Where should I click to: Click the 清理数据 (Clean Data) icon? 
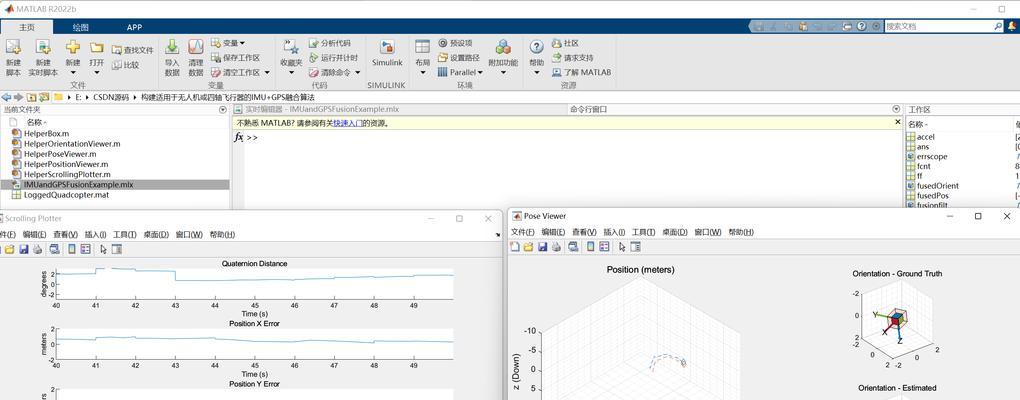point(196,47)
